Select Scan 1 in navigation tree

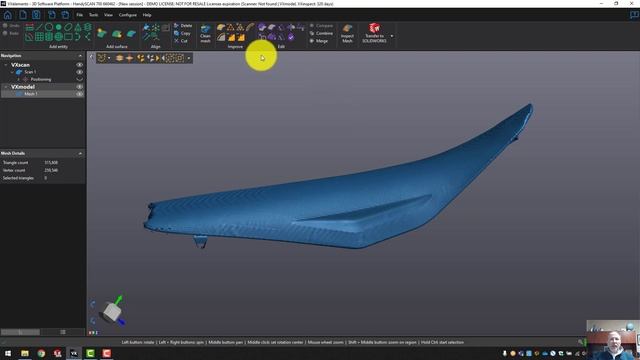tap(30, 72)
